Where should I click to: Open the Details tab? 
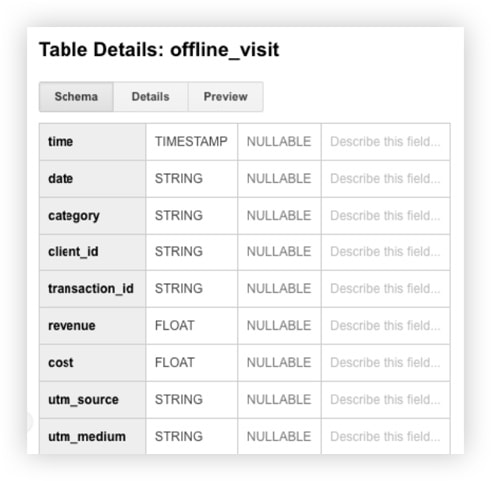pyautogui.click(x=151, y=97)
